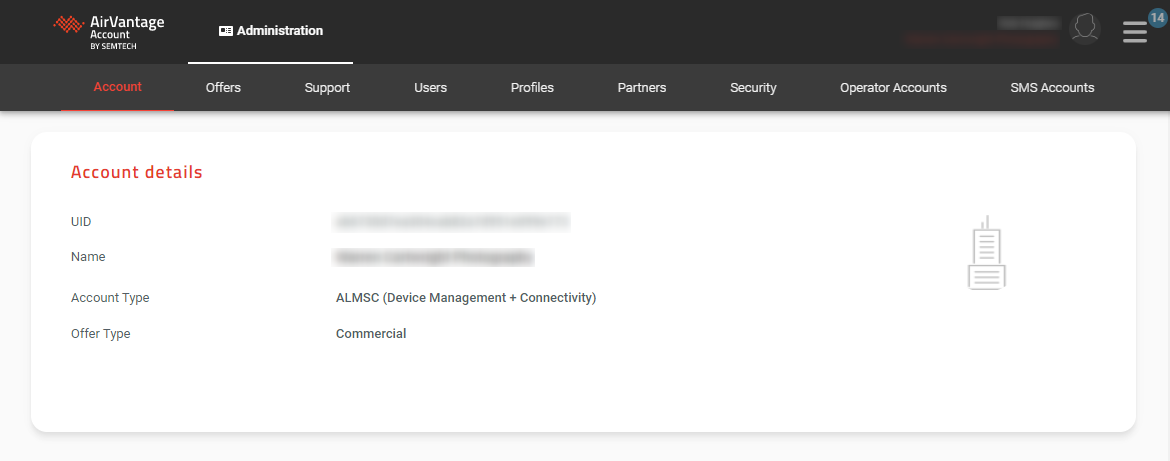The image size is (1170, 461).
Task: Go to the Security tab
Action: [753, 88]
